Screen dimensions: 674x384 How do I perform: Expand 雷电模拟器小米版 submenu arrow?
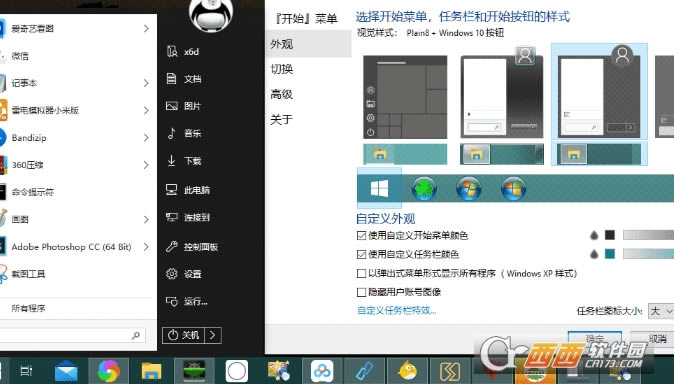[146, 110]
